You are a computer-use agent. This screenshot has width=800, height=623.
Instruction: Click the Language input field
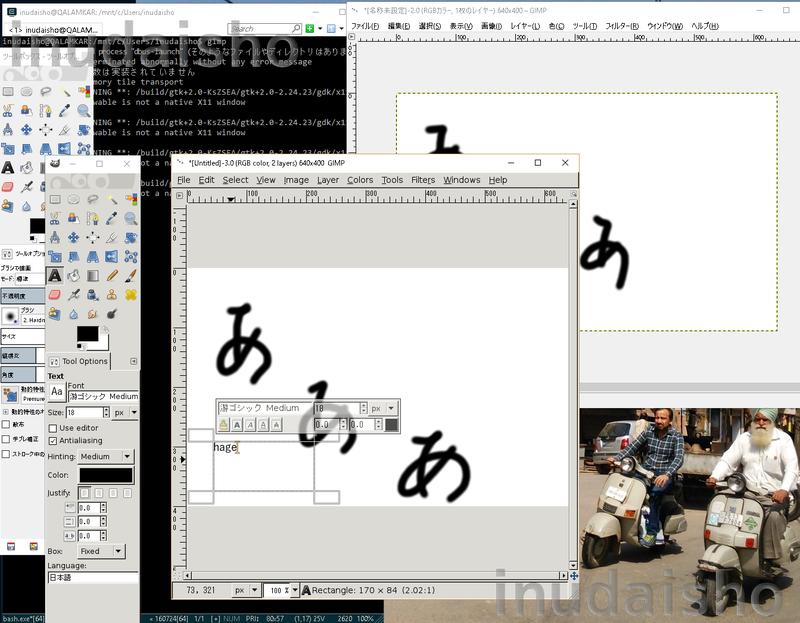[93, 578]
